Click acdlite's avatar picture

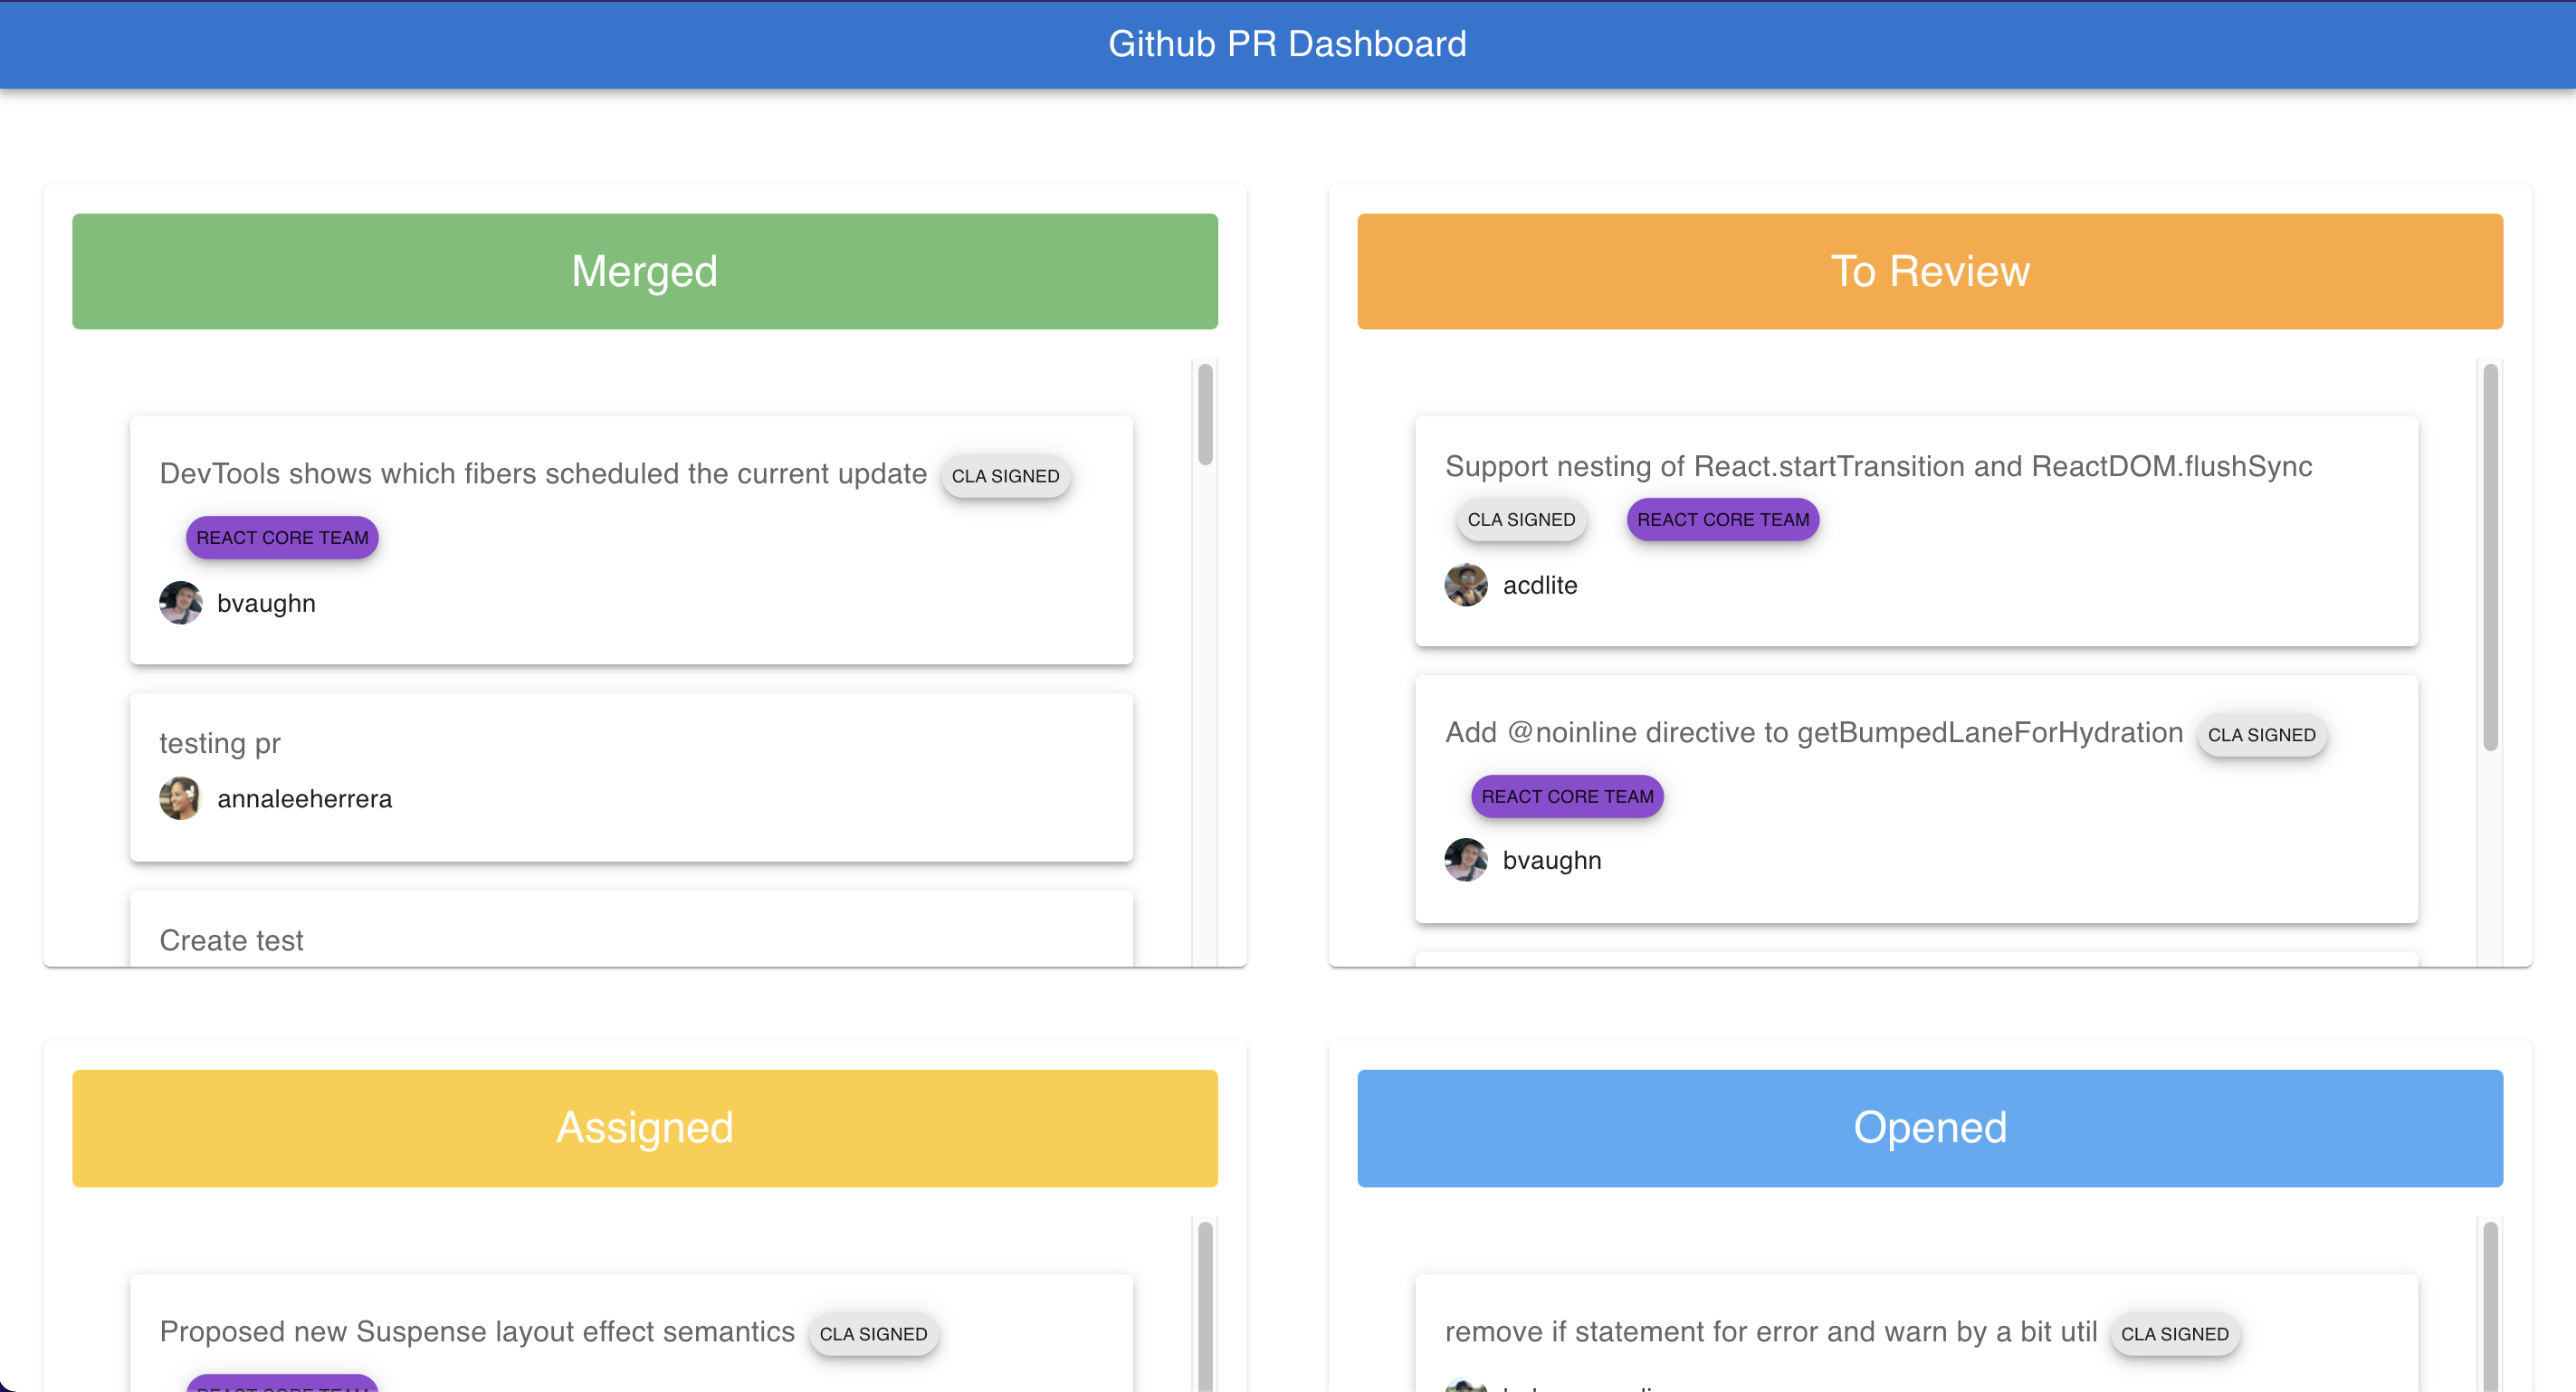[x=1465, y=585]
